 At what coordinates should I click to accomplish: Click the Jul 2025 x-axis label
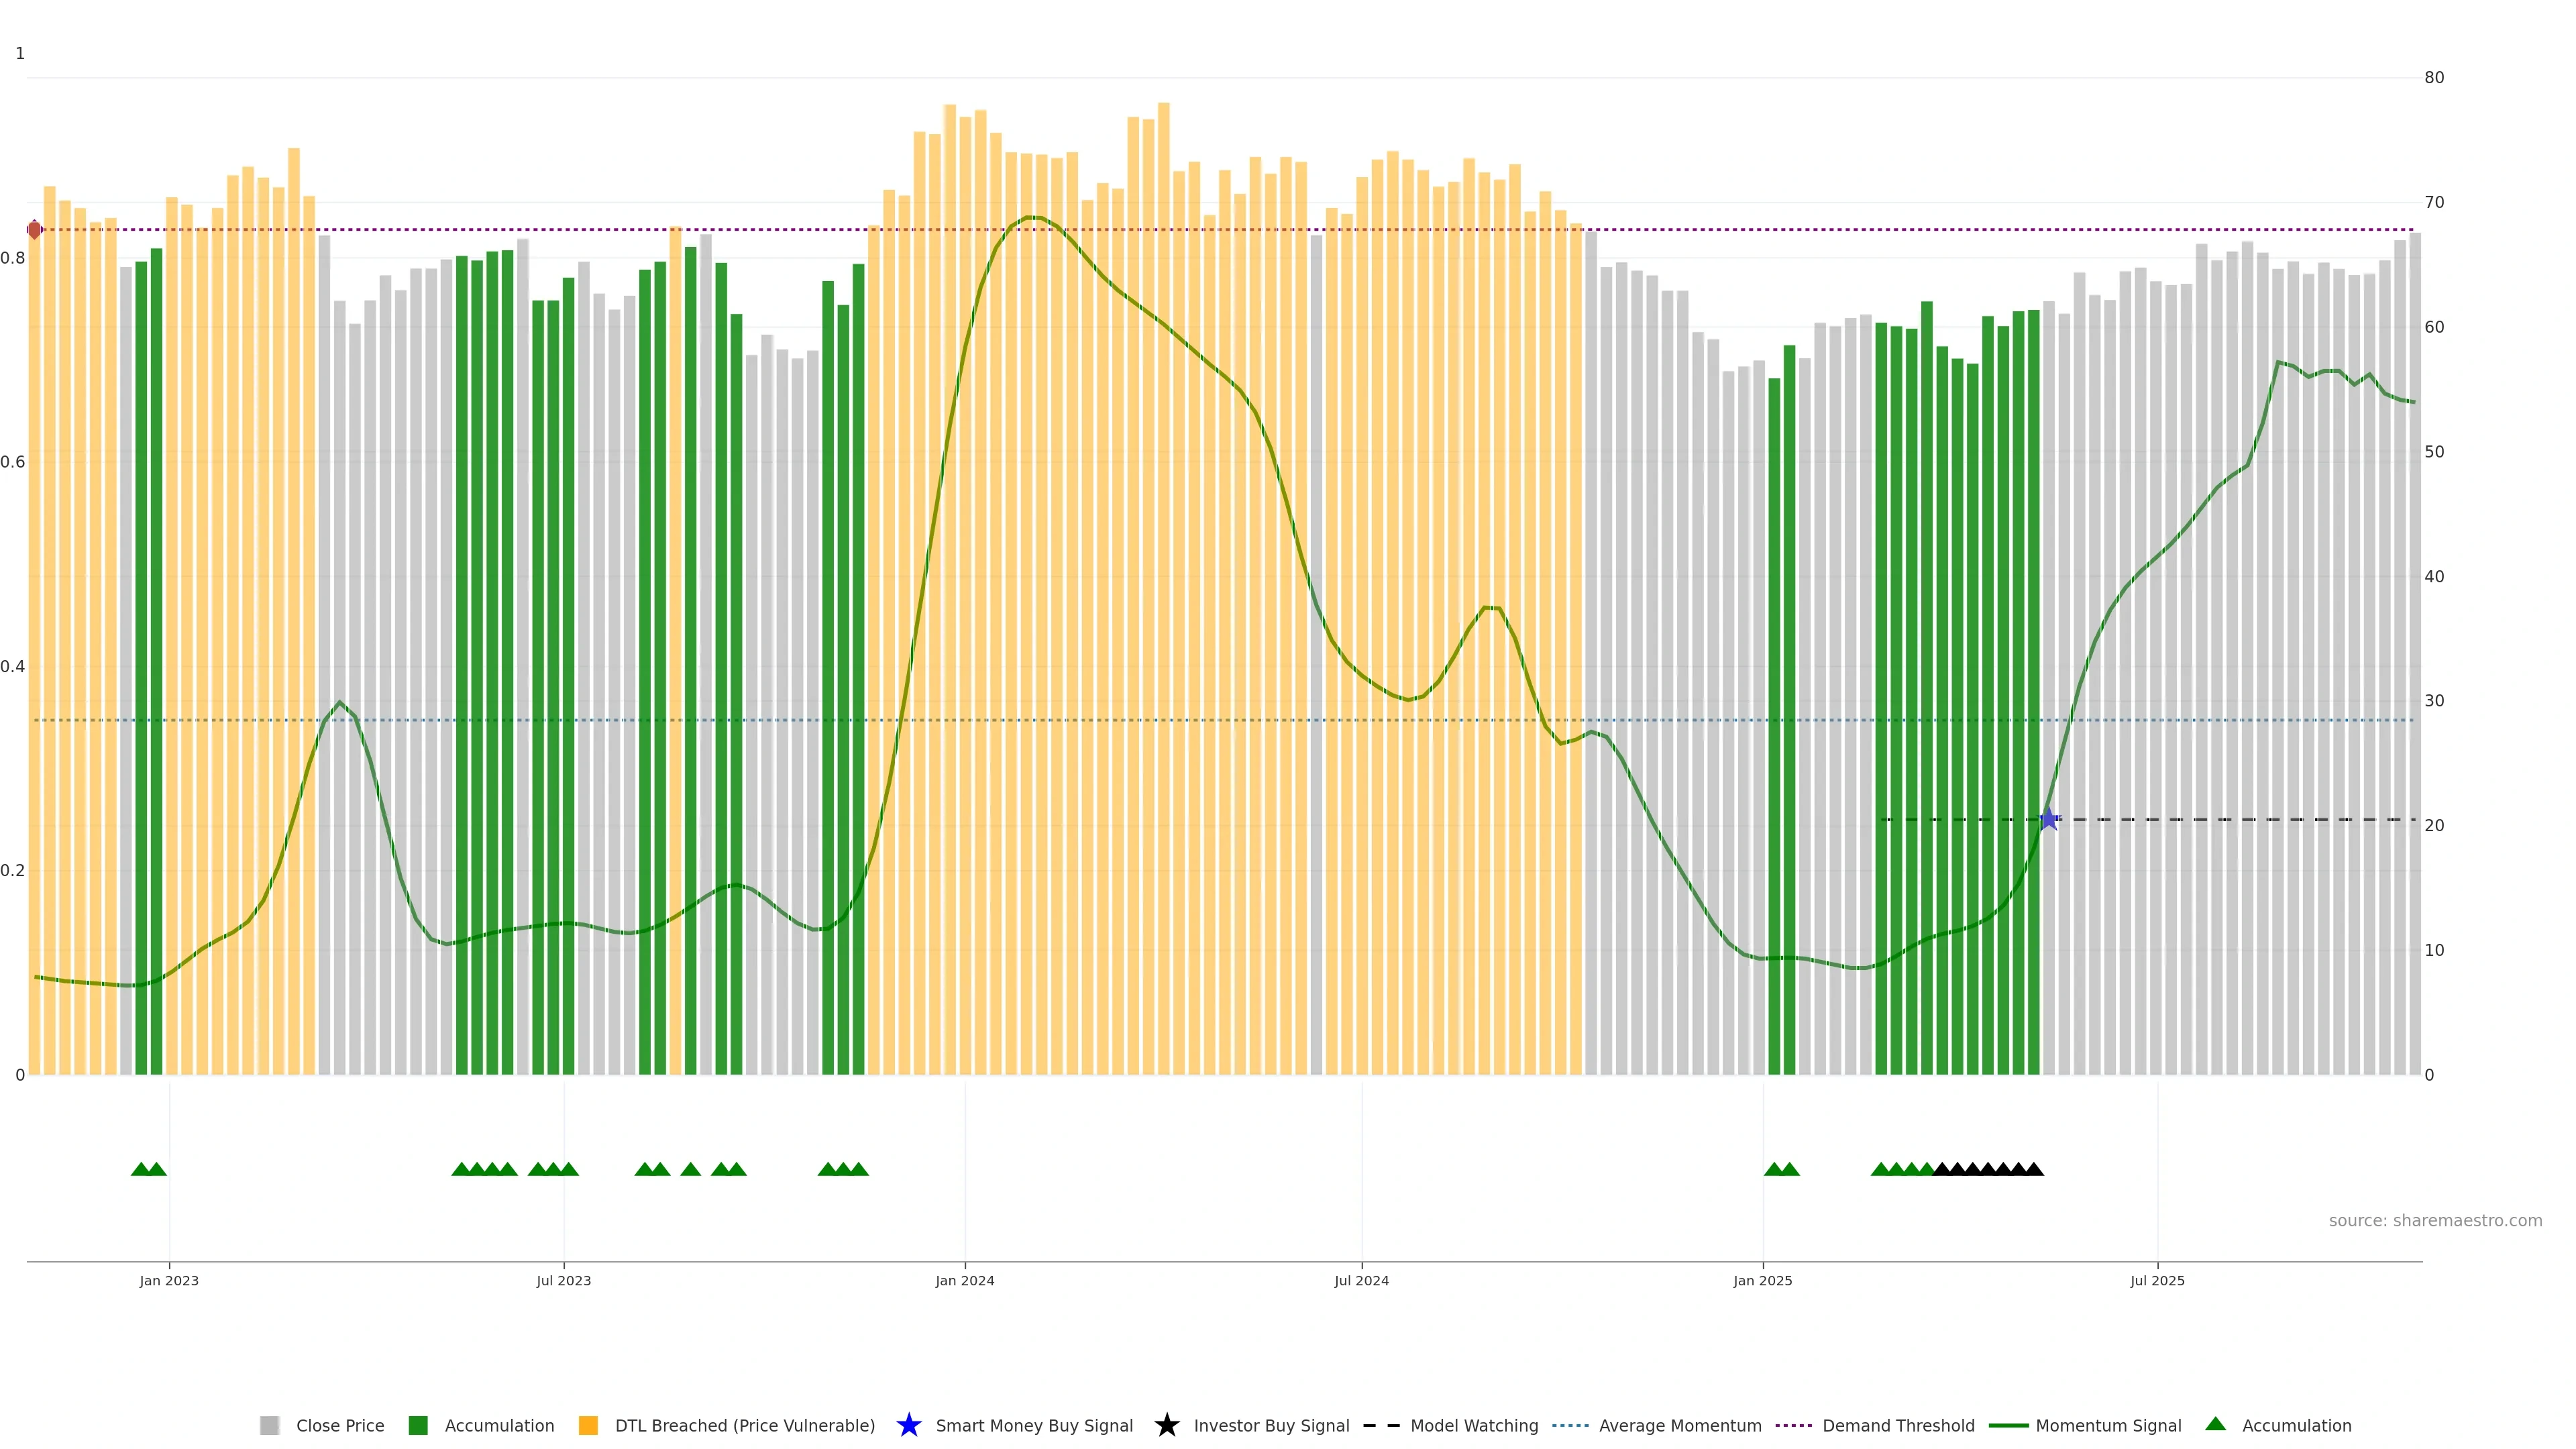[x=2157, y=1280]
